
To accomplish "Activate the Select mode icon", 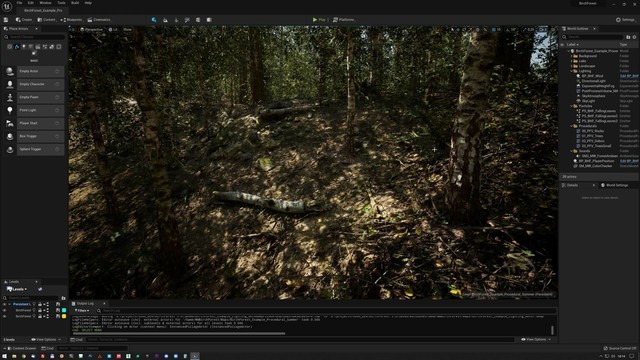I will coord(154,20).
